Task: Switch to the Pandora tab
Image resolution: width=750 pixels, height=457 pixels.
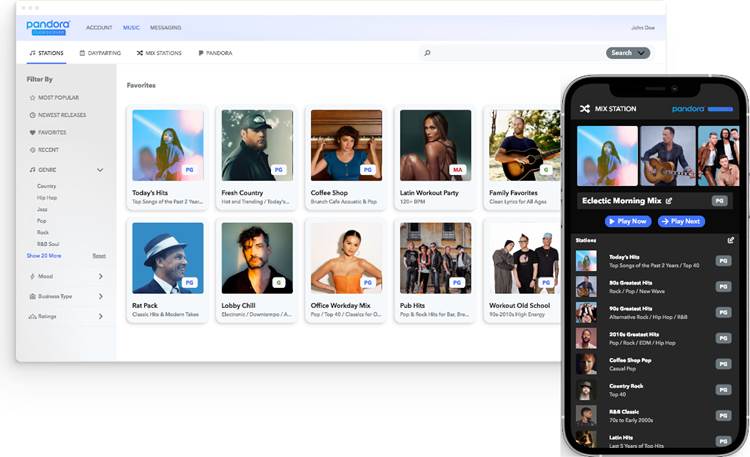Action: tap(215, 53)
